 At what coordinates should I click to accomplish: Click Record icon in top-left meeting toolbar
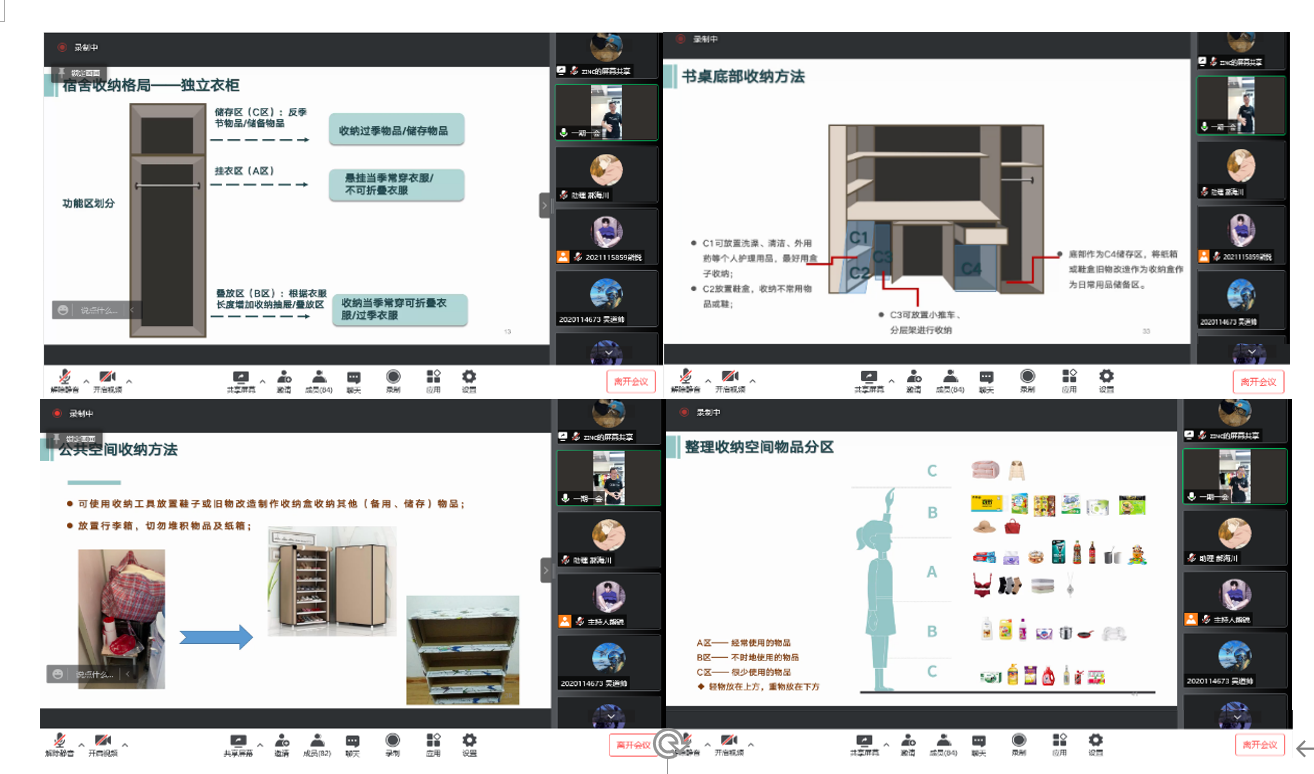[393, 378]
